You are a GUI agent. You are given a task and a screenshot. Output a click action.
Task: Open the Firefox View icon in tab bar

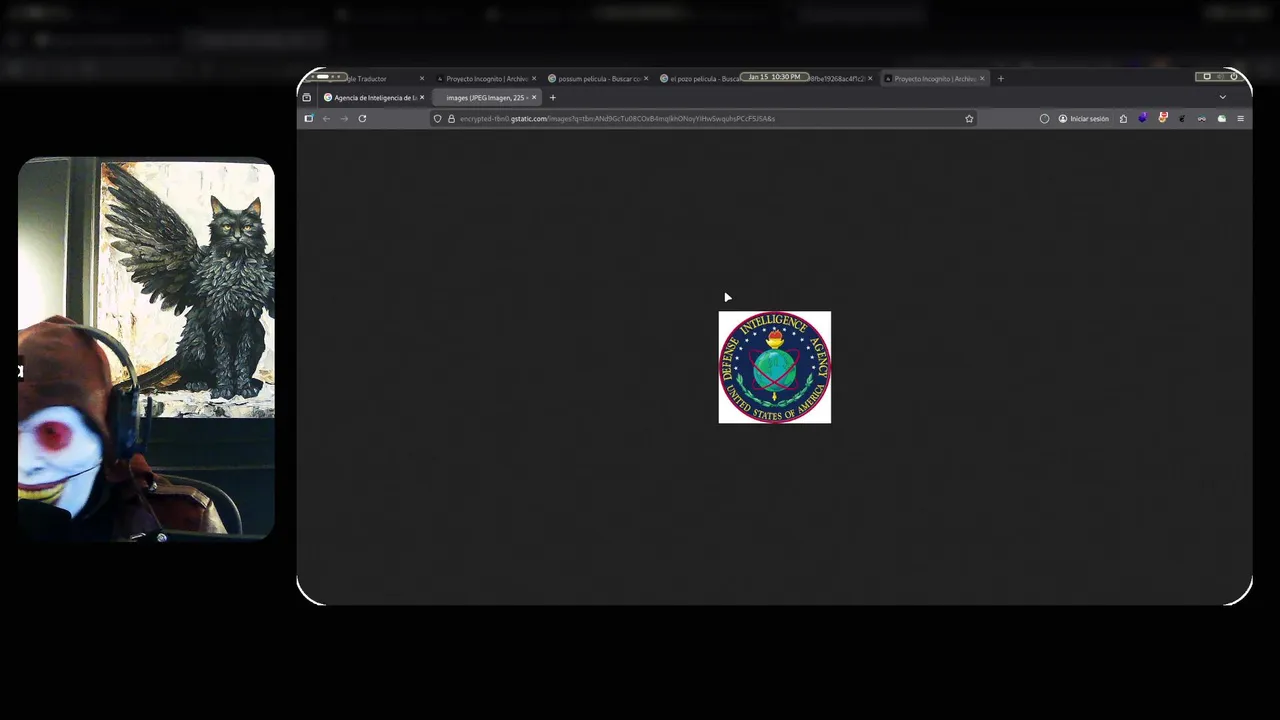click(x=306, y=97)
